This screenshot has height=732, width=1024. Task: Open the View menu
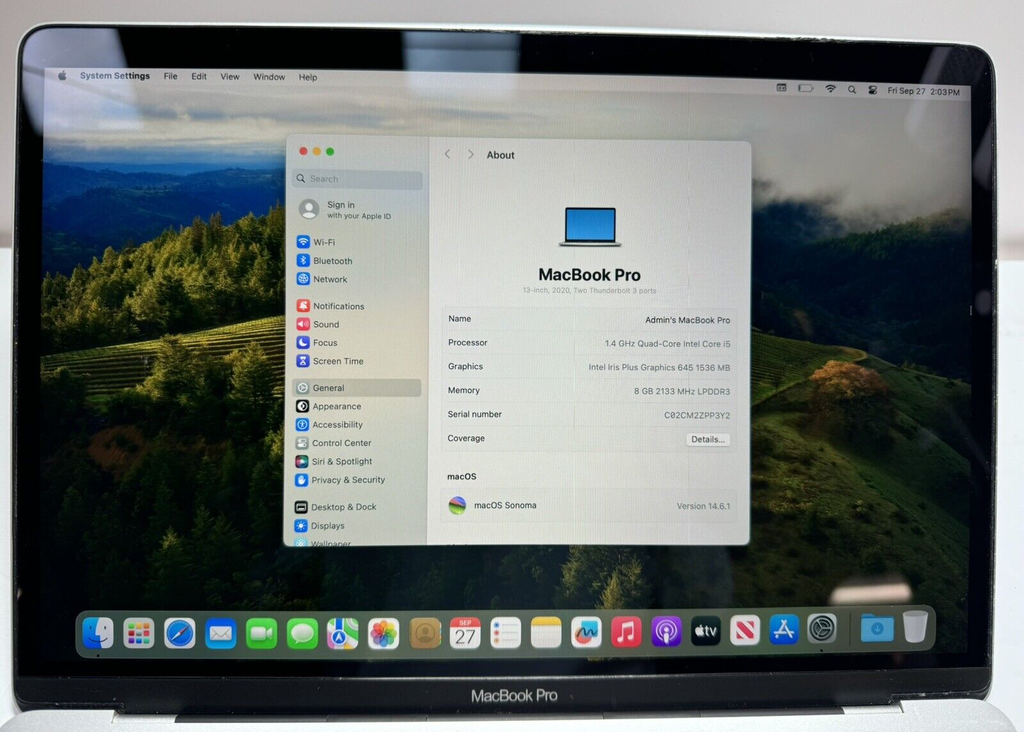click(230, 76)
